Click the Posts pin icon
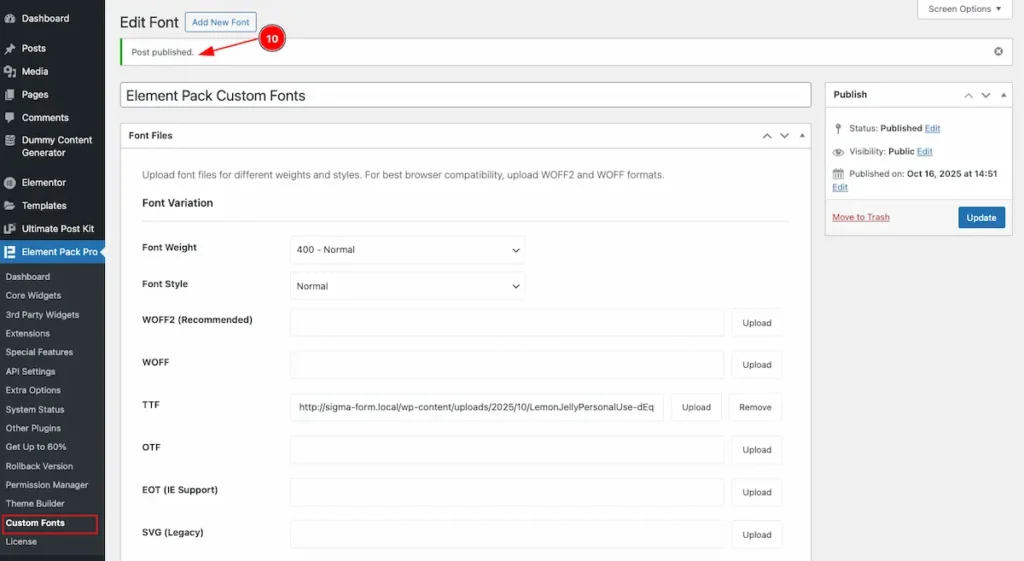1024x561 pixels. (10, 48)
